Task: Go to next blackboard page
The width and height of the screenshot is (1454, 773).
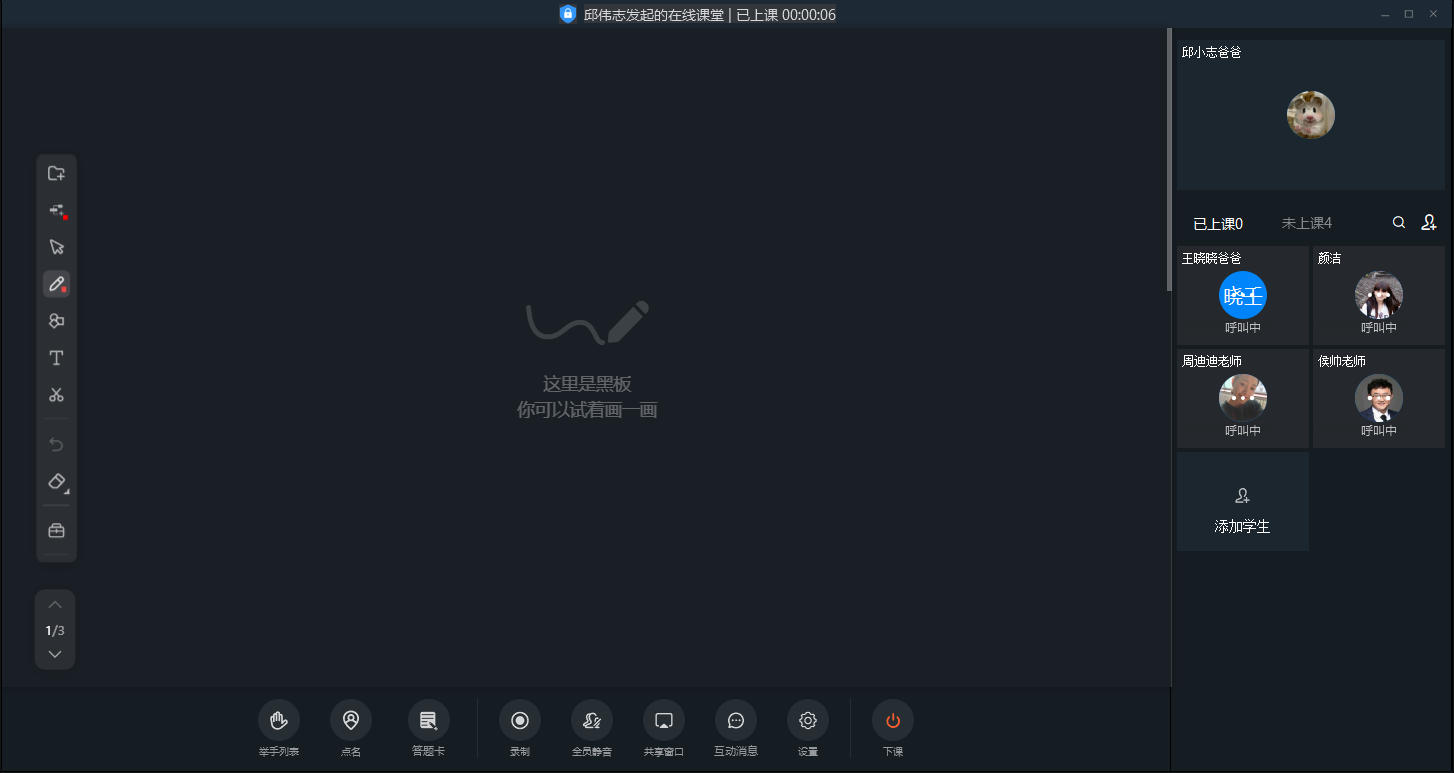Action: tap(55, 654)
